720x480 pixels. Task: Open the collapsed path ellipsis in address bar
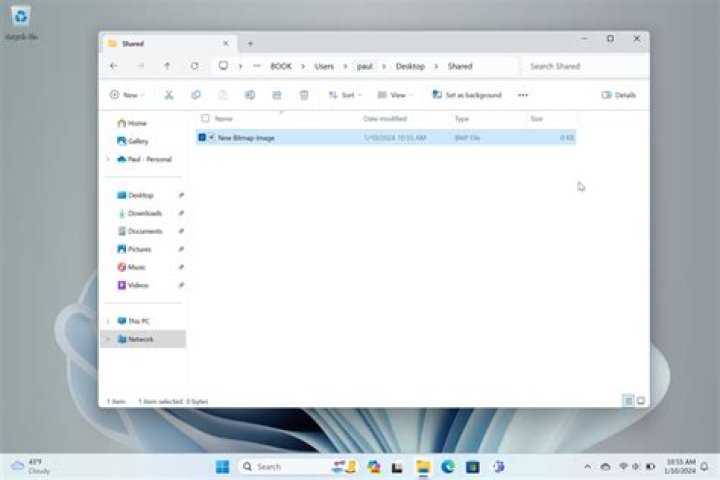click(257, 66)
